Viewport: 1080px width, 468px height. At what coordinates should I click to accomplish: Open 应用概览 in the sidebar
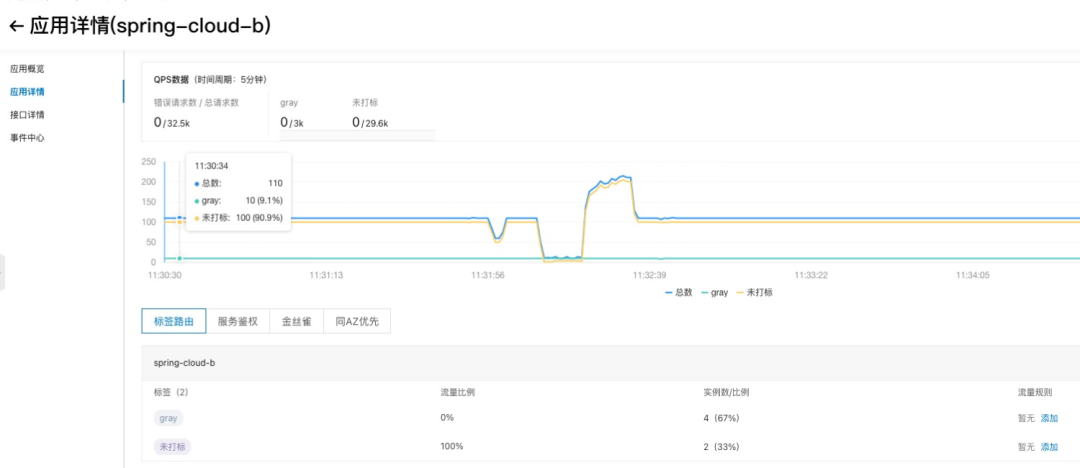click(28, 69)
